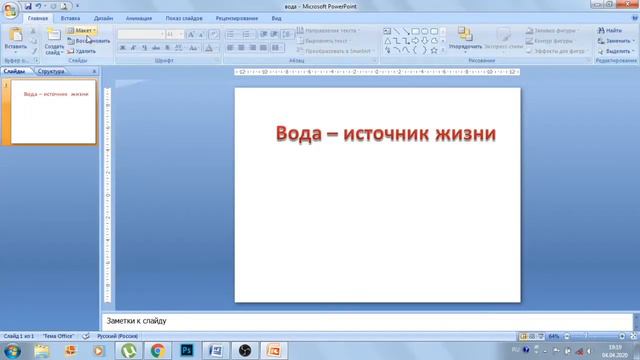Select the text box shape icon
Viewport: 640px width, 360px height.
[387, 31]
